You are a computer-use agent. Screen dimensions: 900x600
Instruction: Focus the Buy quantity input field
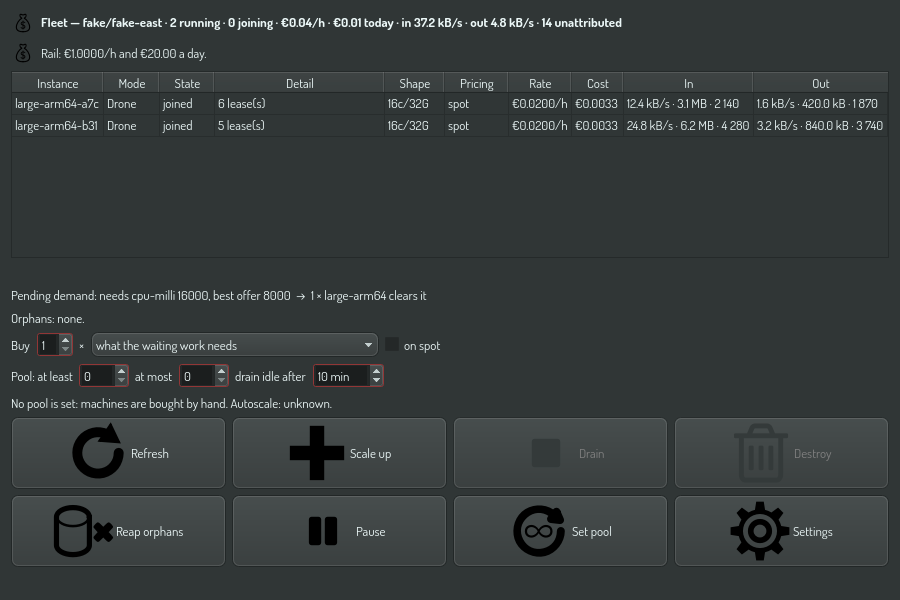pyautogui.click(x=49, y=345)
